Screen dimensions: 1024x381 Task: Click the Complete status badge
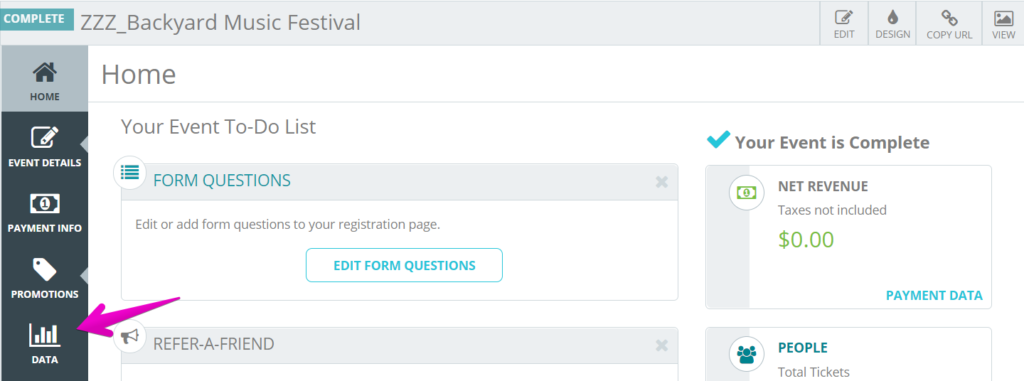[x=37, y=18]
